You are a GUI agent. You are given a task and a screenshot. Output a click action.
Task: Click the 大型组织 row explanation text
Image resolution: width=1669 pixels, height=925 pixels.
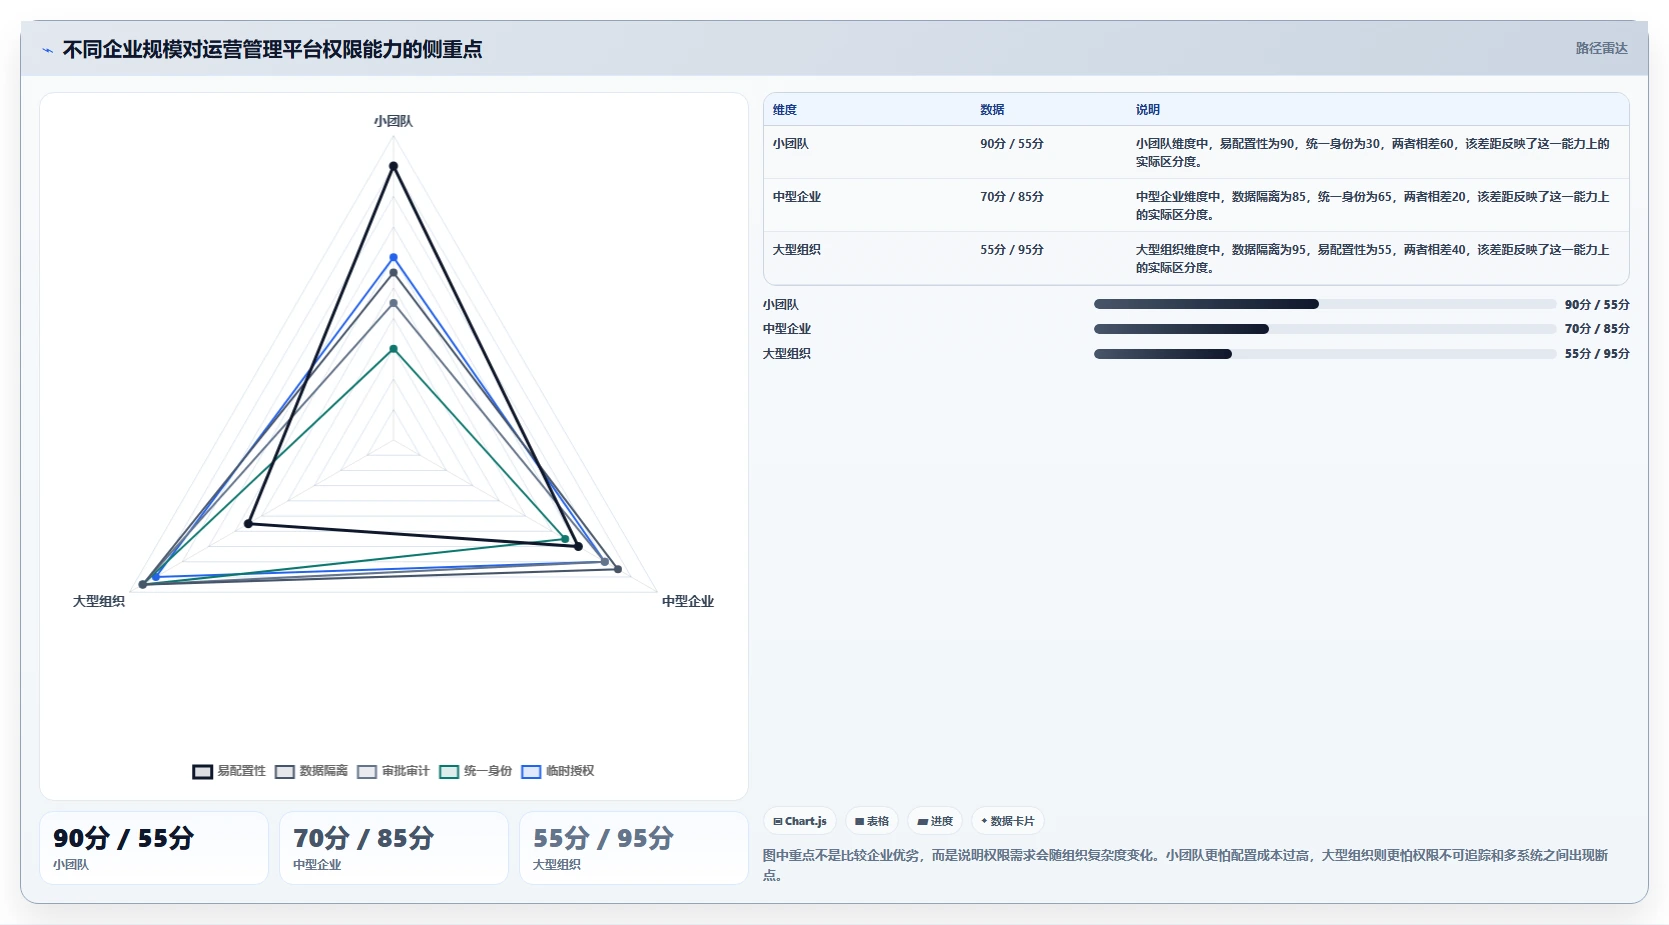coord(1372,259)
